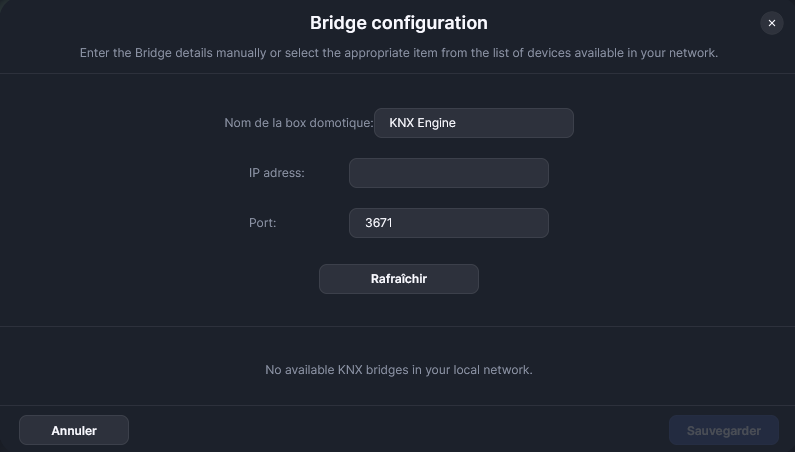795x452 pixels.
Task: Click the empty IP adress field
Action: click(x=448, y=173)
